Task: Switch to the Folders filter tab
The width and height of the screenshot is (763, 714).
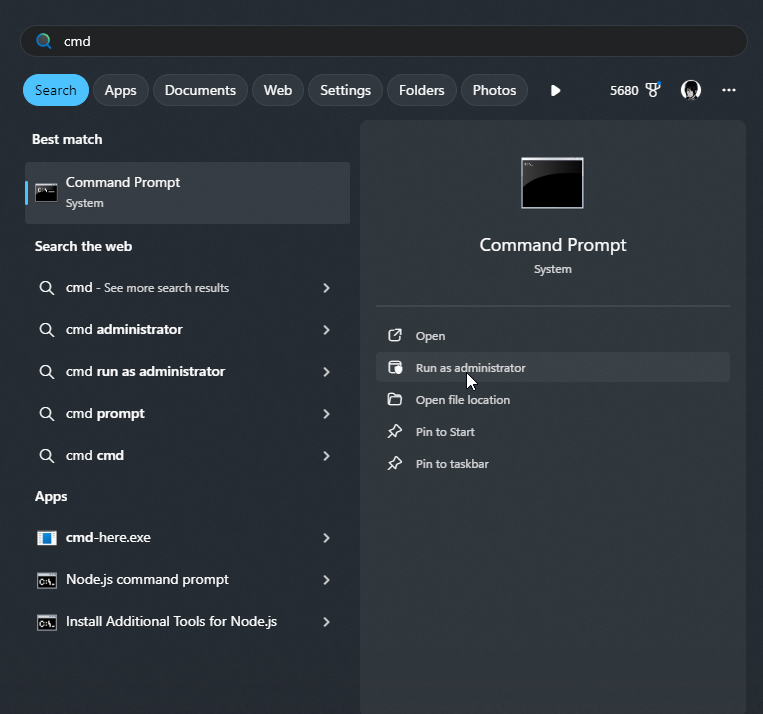Action: (421, 90)
